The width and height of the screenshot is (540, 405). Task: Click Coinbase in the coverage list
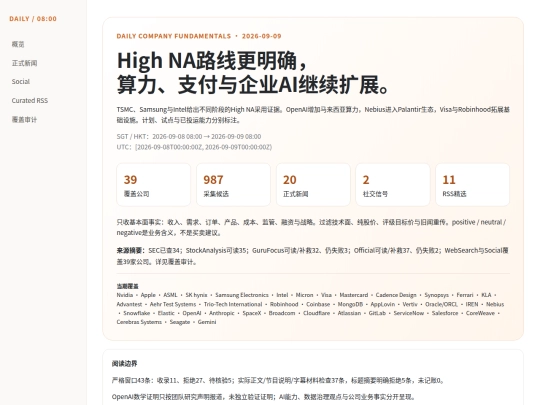point(318,304)
